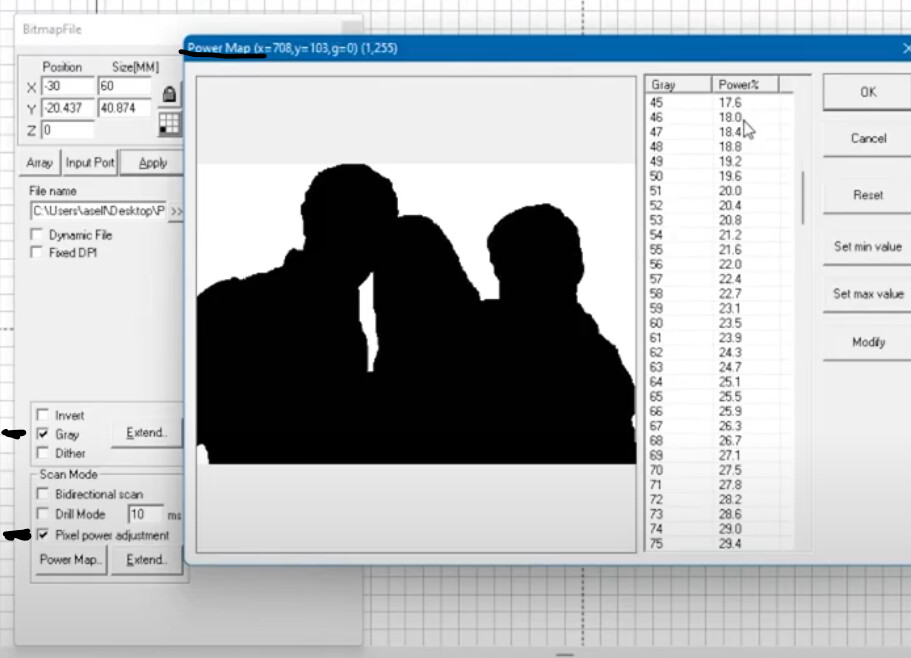Click power value 19.2 in list
The height and width of the screenshot is (658, 911).
[730, 161]
